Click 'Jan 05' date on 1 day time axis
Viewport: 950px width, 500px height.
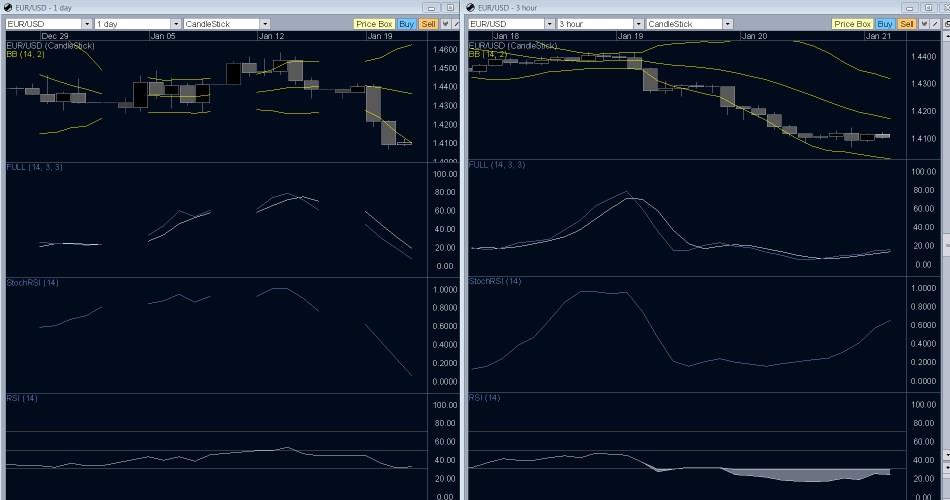(x=162, y=36)
